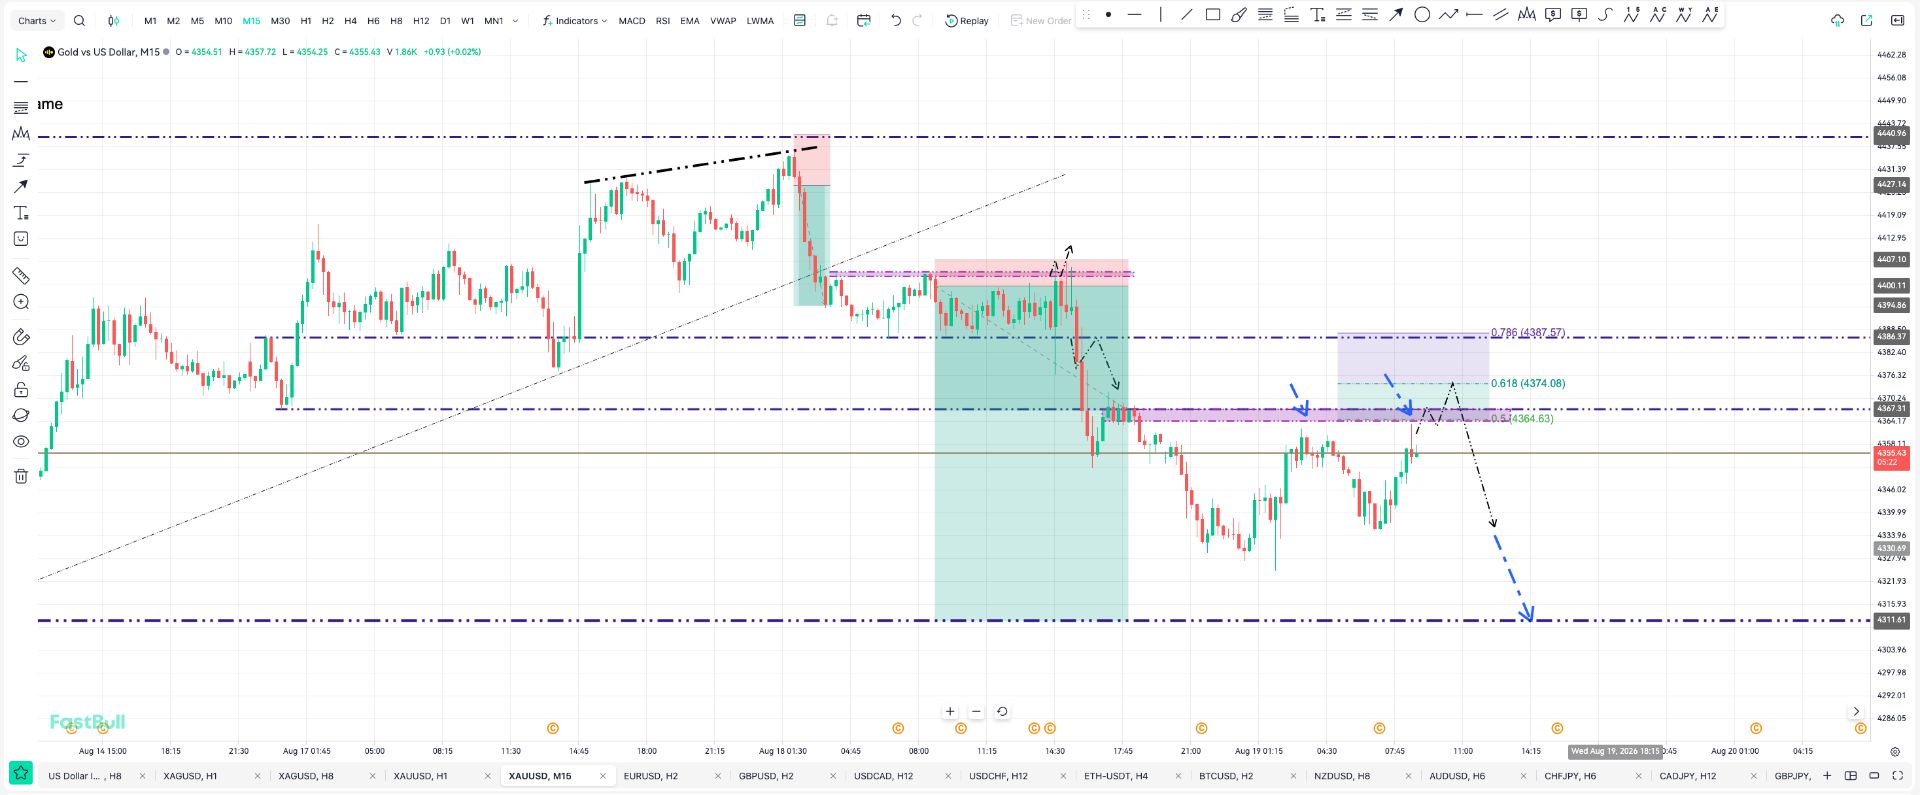Click the cloud save icon

click(1837, 20)
